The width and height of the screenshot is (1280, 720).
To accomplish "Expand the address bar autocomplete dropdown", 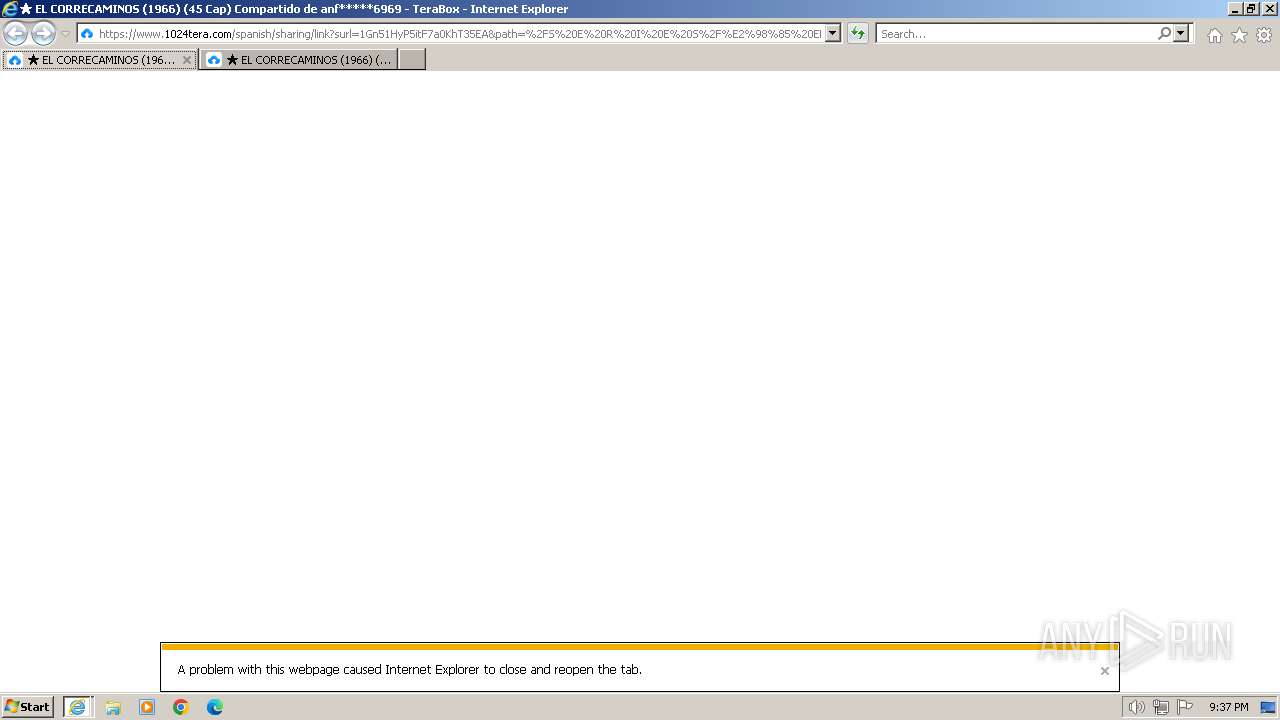I will [x=833, y=34].
